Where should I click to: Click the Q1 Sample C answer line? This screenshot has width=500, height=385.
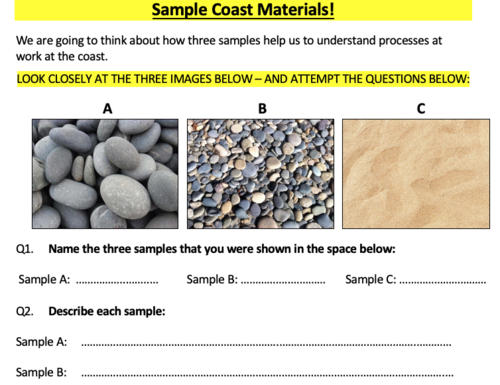coord(443,283)
